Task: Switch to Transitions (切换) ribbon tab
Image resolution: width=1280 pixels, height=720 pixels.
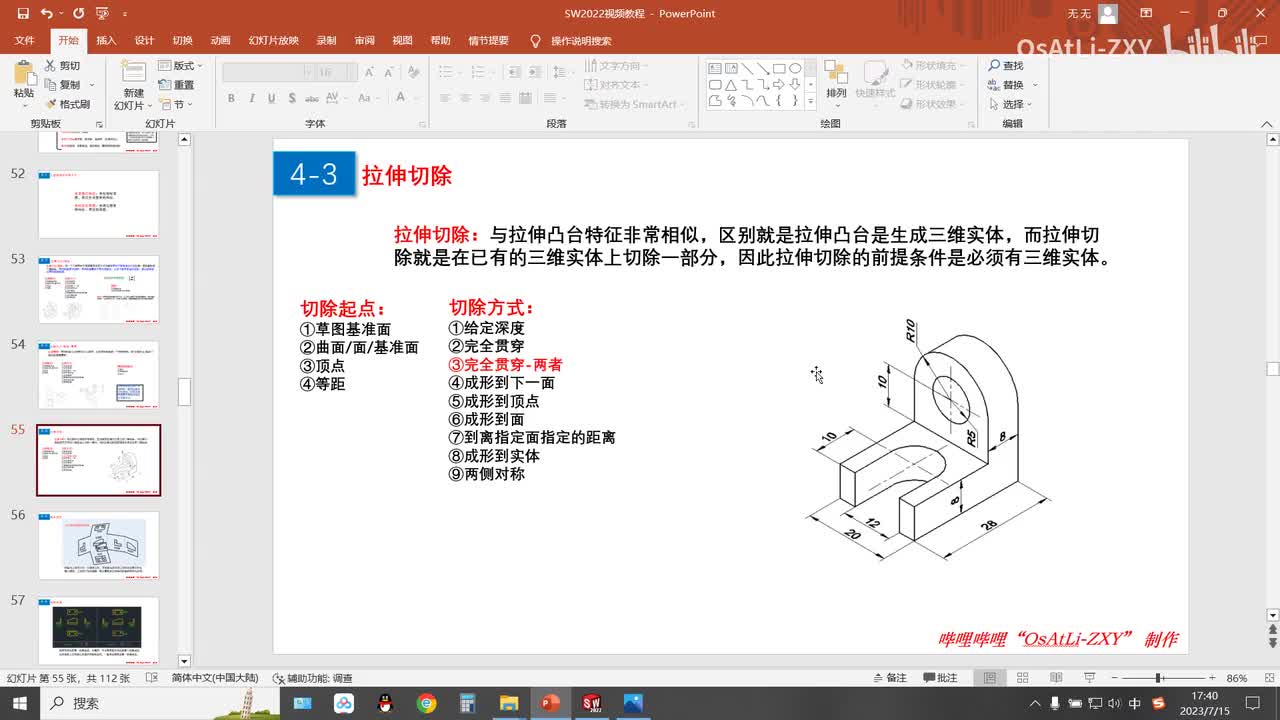Action: [182, 41]
